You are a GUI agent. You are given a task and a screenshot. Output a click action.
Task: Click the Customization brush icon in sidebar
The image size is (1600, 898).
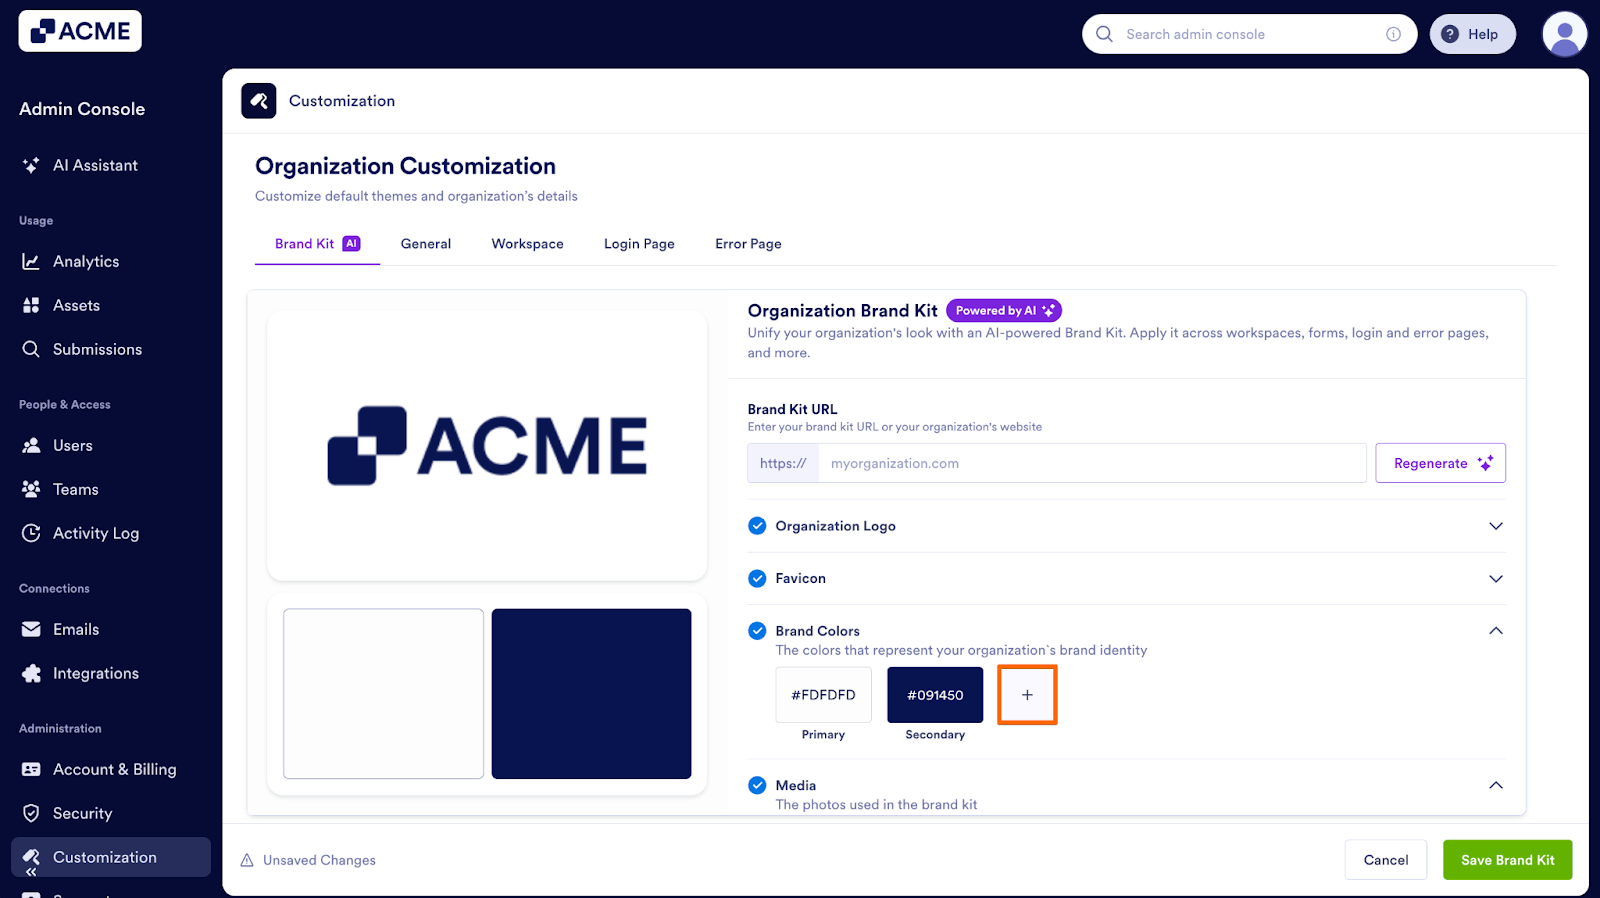click(31, 857)
